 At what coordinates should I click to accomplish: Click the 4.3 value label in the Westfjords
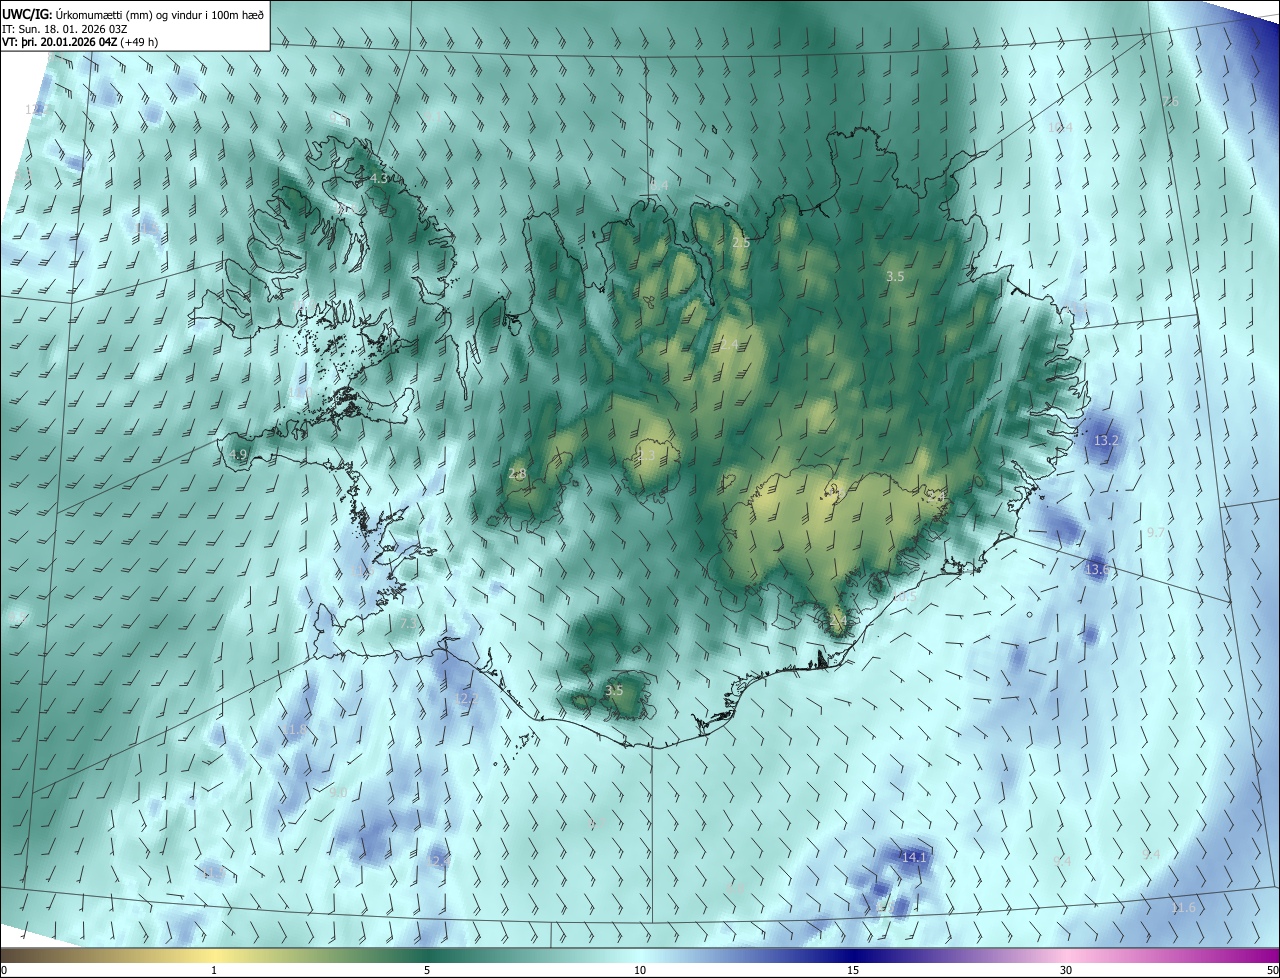coord(378,178)
